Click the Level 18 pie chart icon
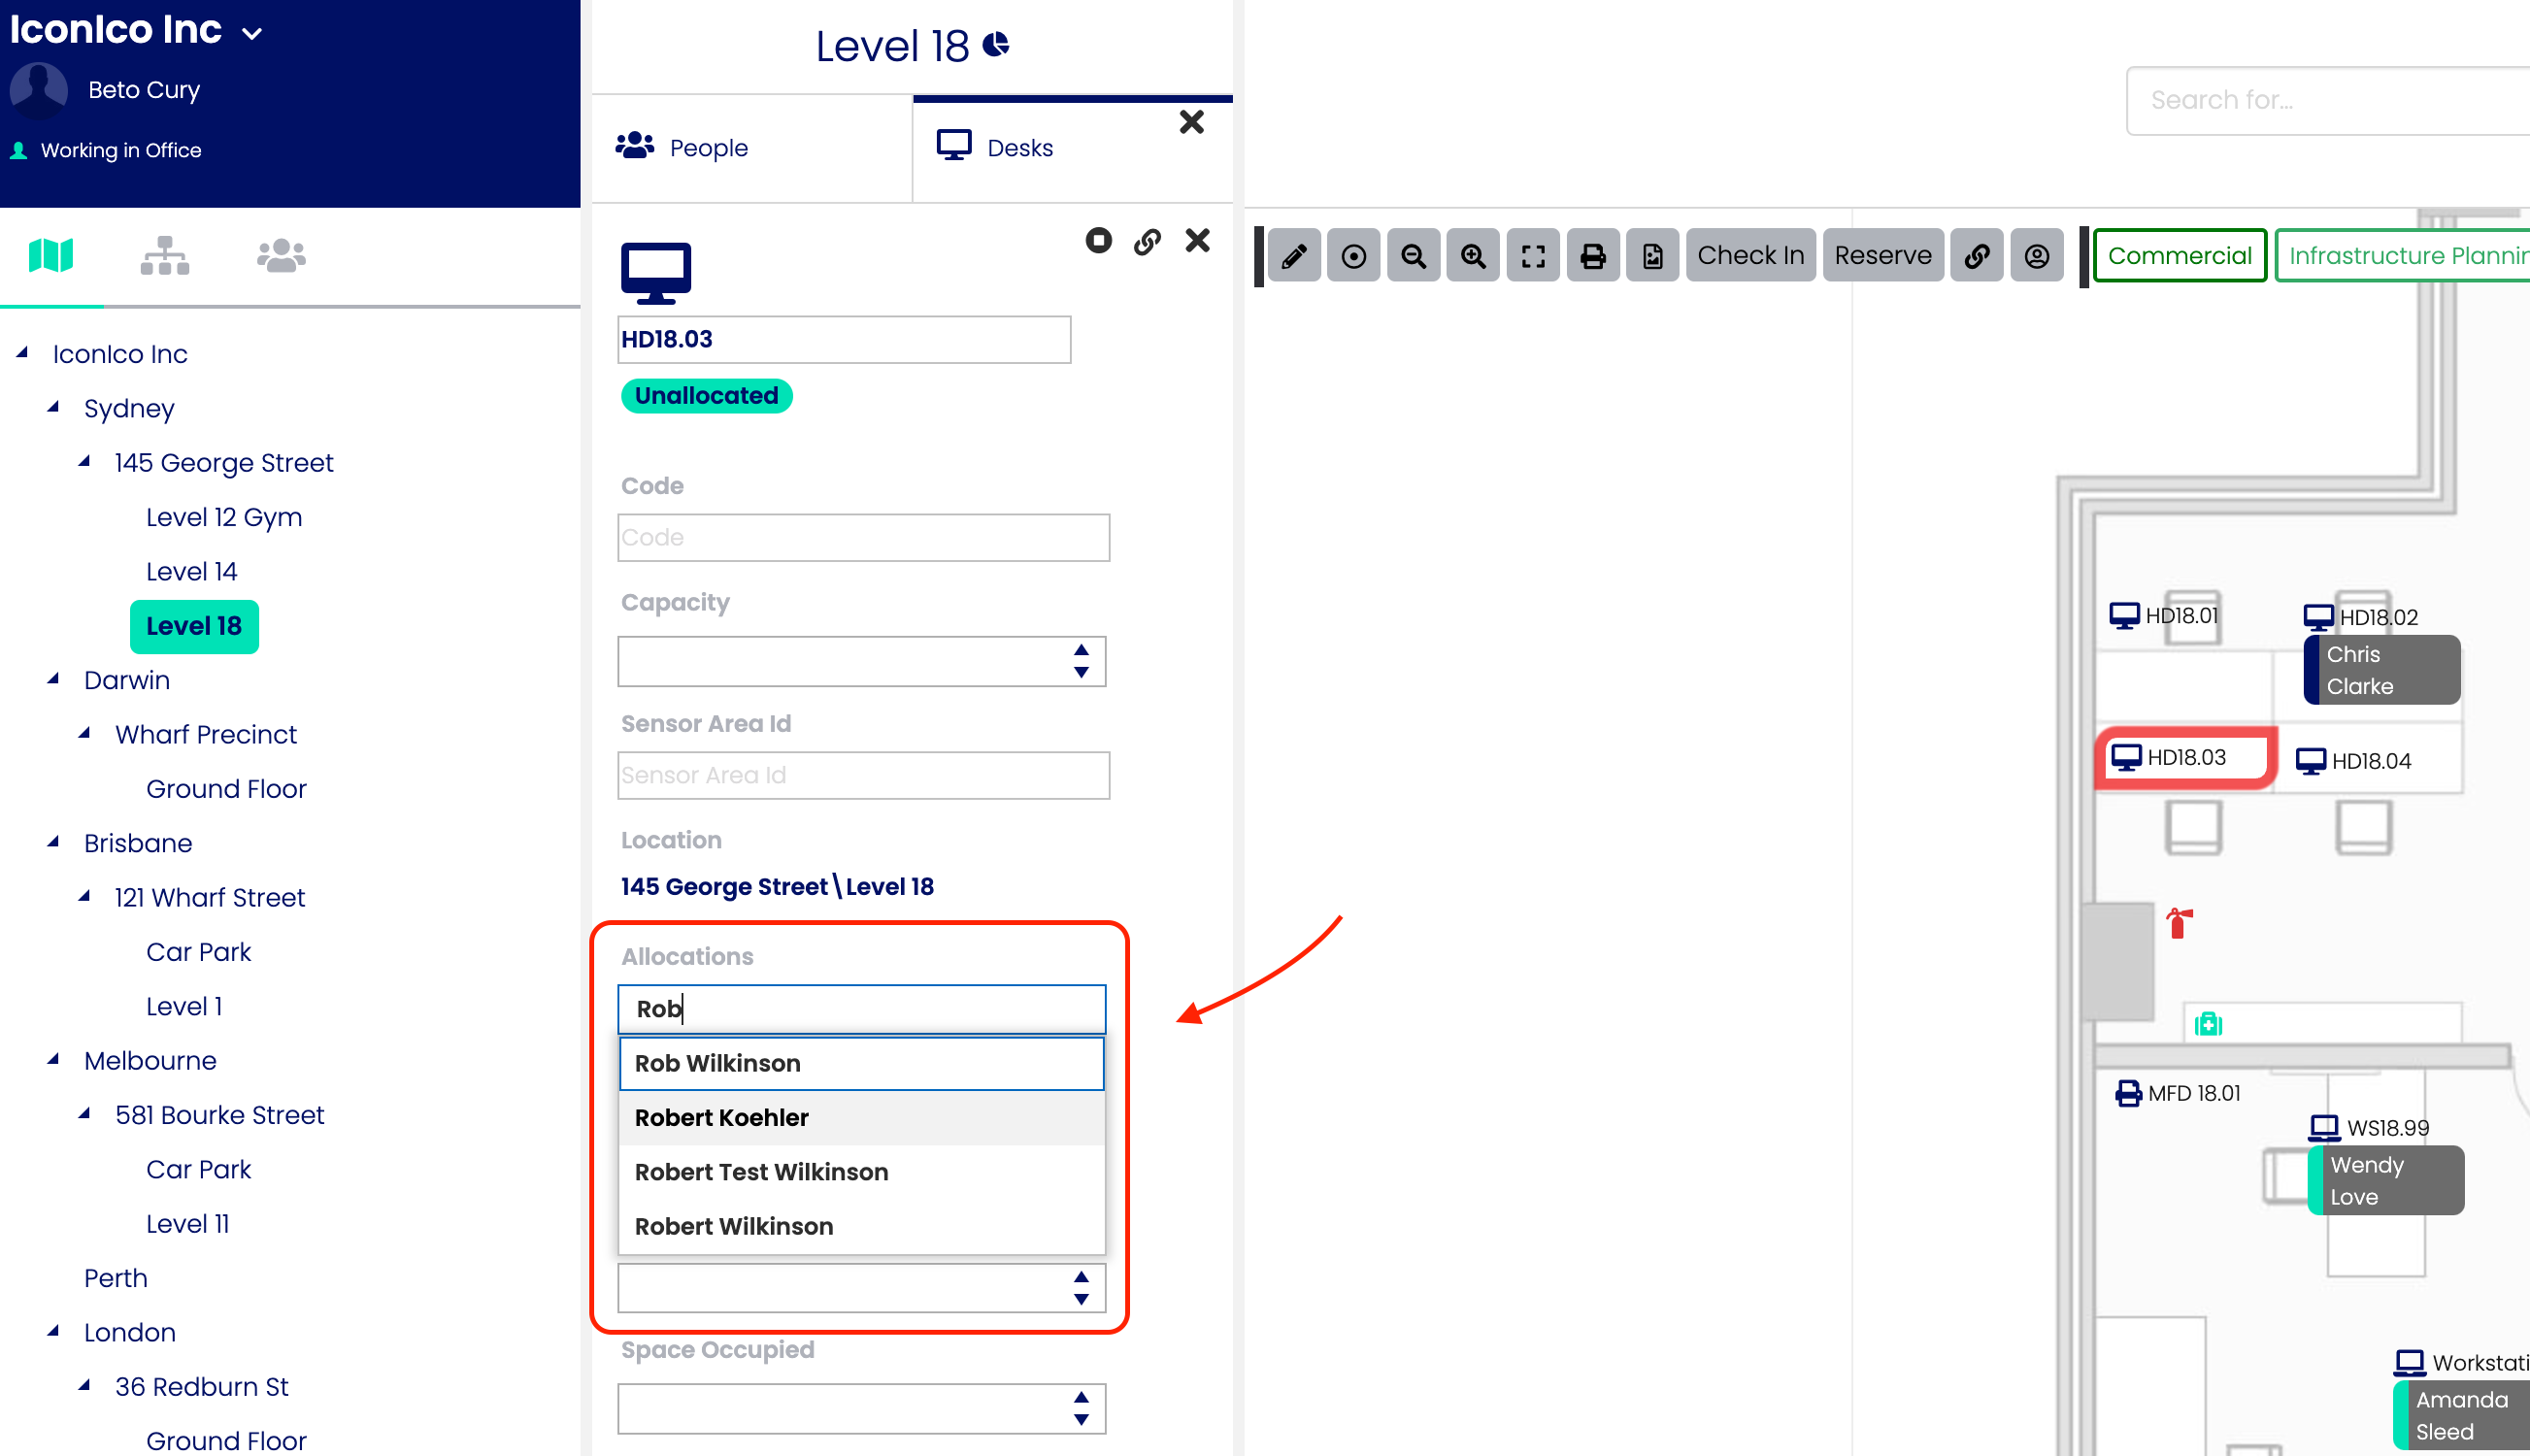2530x1456 pixels. [x=996, y=45]
